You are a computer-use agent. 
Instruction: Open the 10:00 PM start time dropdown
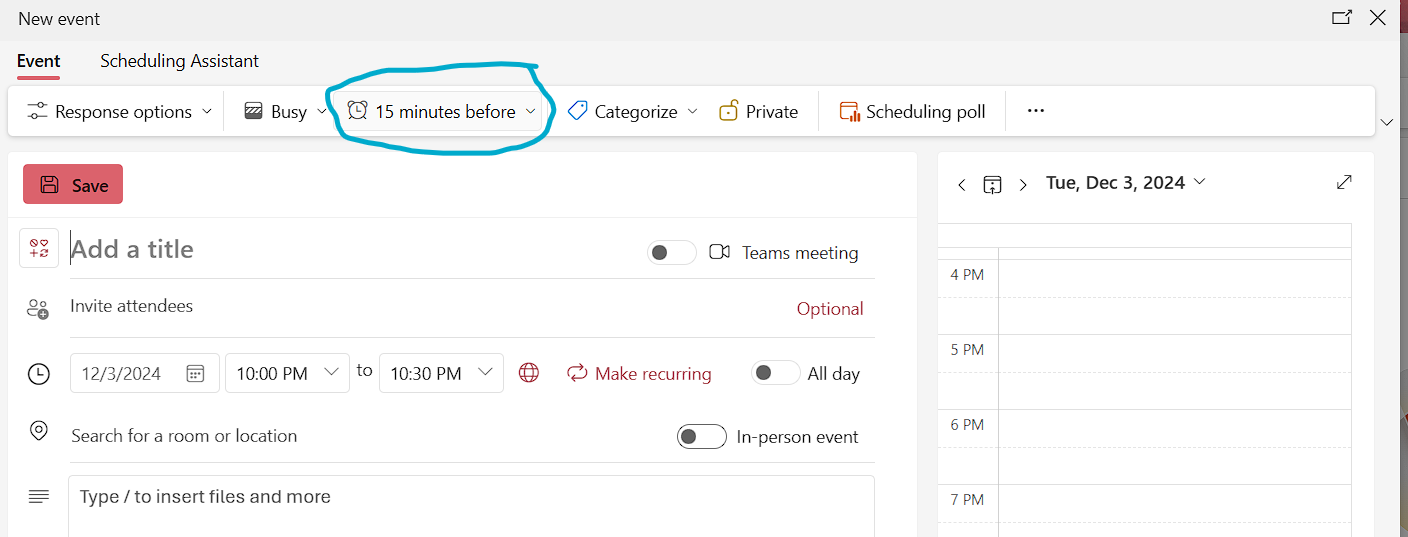(287, 373)
